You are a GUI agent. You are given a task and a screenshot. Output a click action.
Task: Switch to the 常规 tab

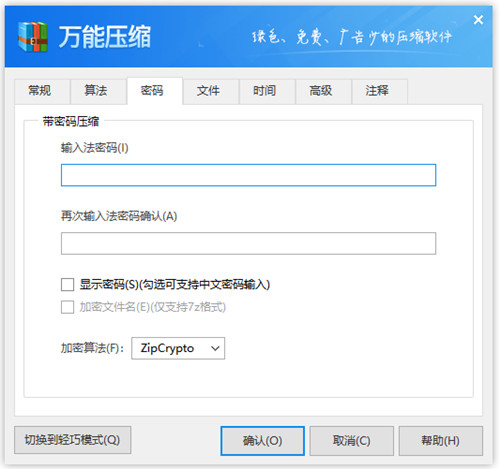[x=42, y=91]
